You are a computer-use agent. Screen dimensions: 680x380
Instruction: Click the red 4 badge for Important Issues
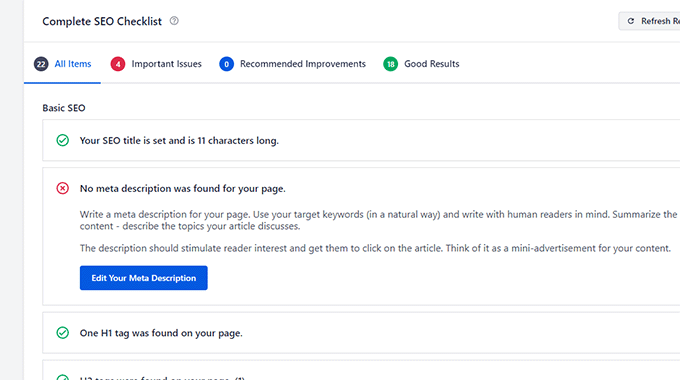point(118,64)
